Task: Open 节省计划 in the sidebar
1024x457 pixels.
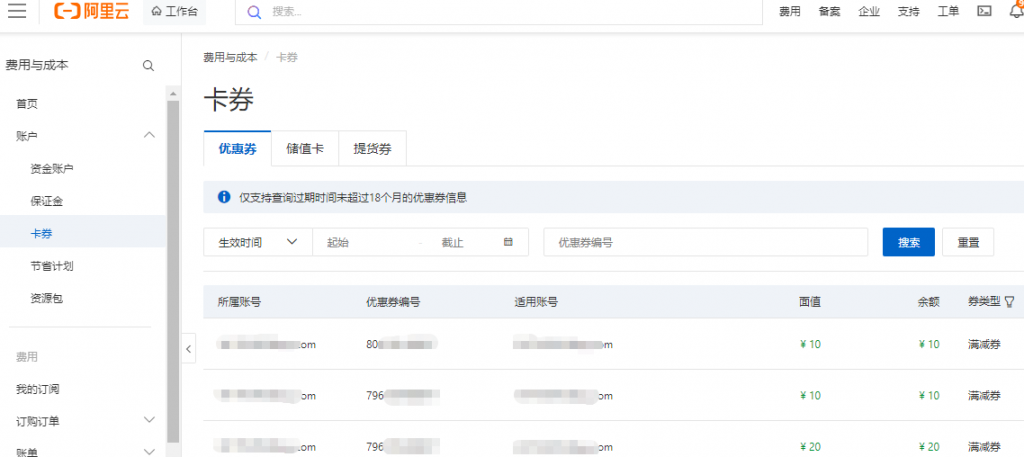Action: pyautogui.click(x=52, y=266)
